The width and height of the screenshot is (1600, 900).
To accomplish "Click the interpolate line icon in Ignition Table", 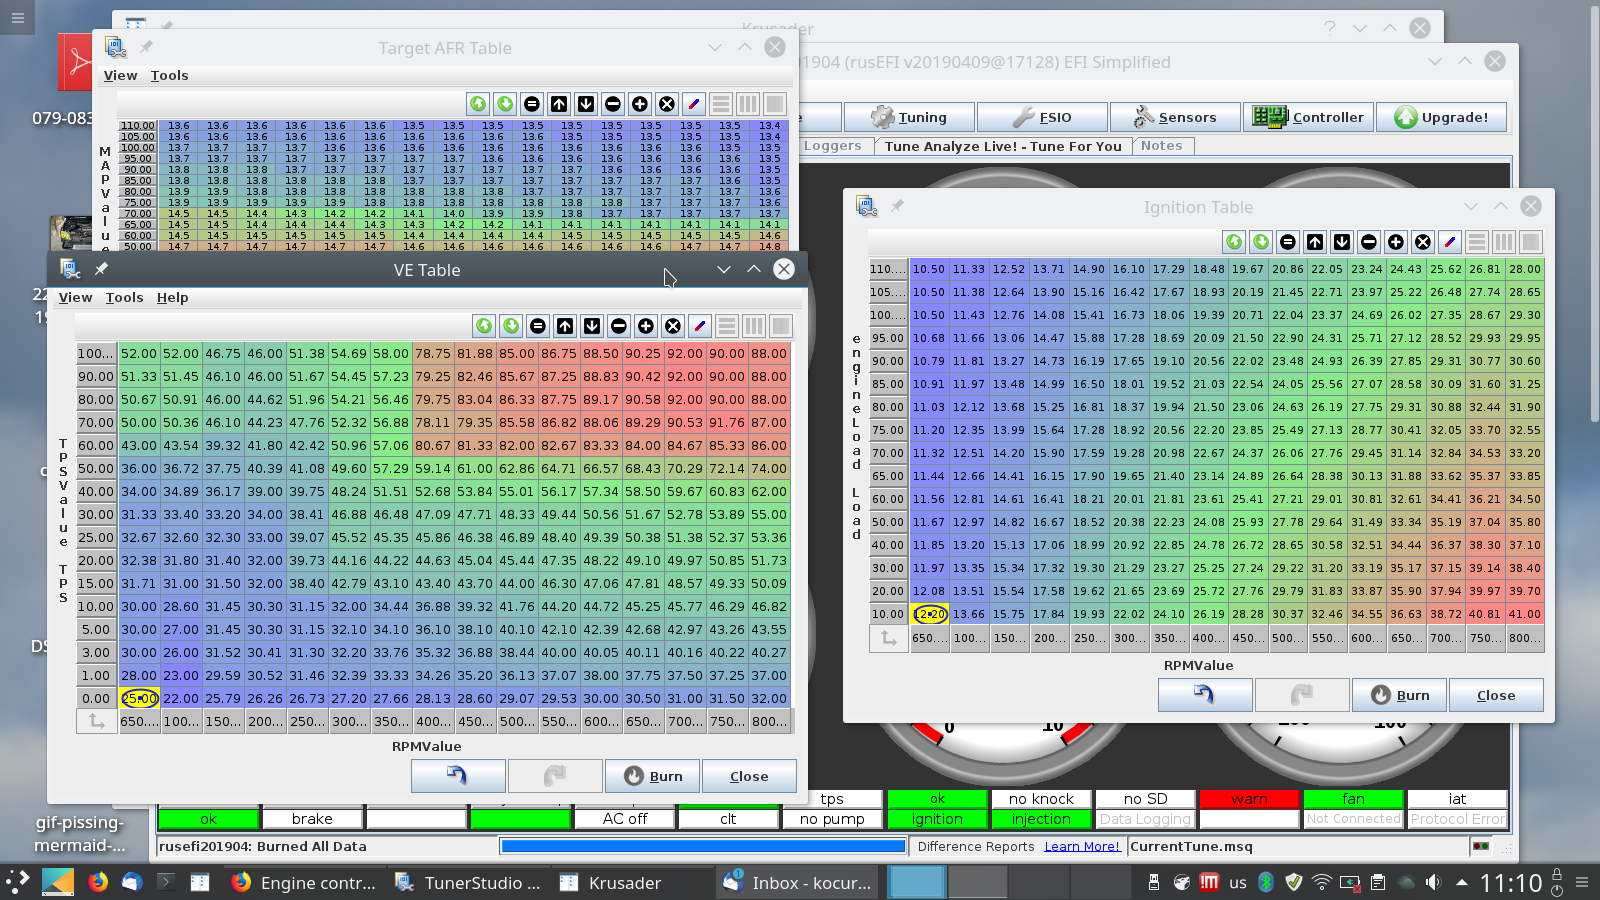I will pos(1450,242).
